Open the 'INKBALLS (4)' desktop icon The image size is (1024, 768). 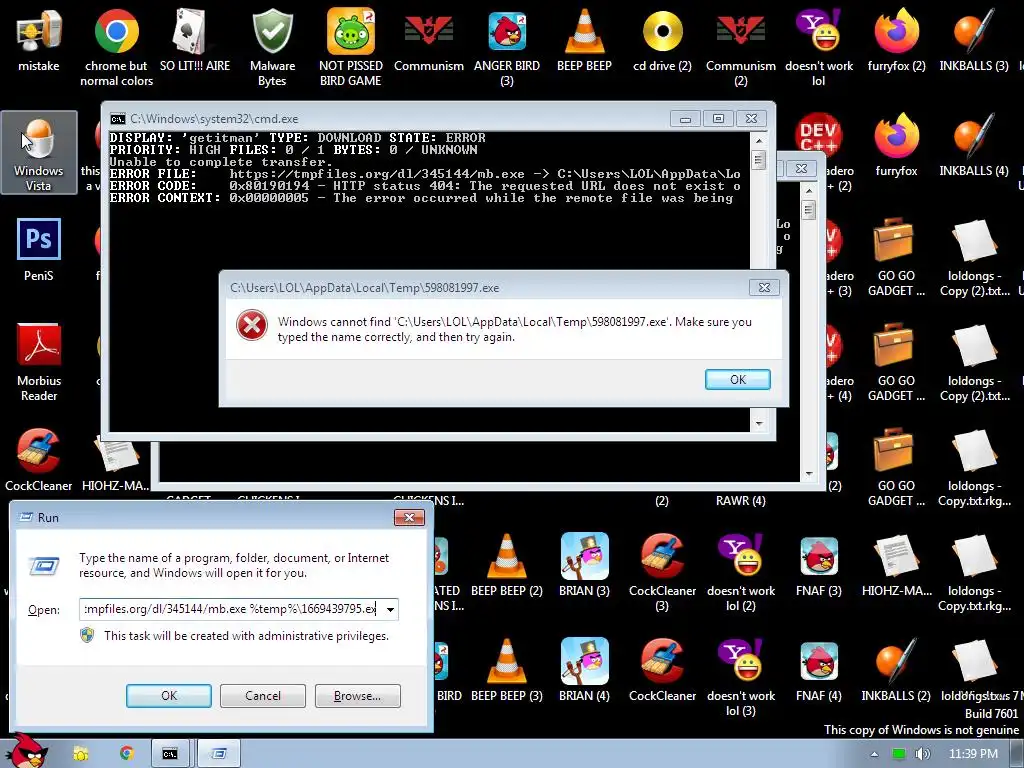click(x=974, y=145)
